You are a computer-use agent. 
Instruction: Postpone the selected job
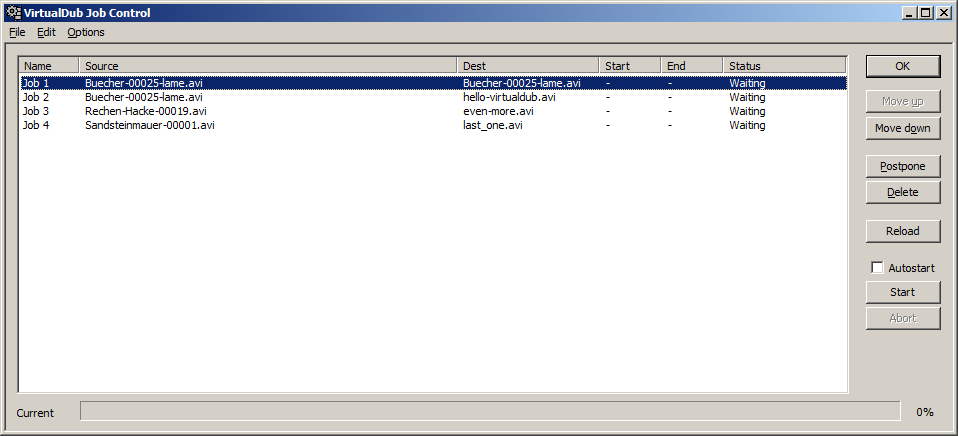(902, 166)
